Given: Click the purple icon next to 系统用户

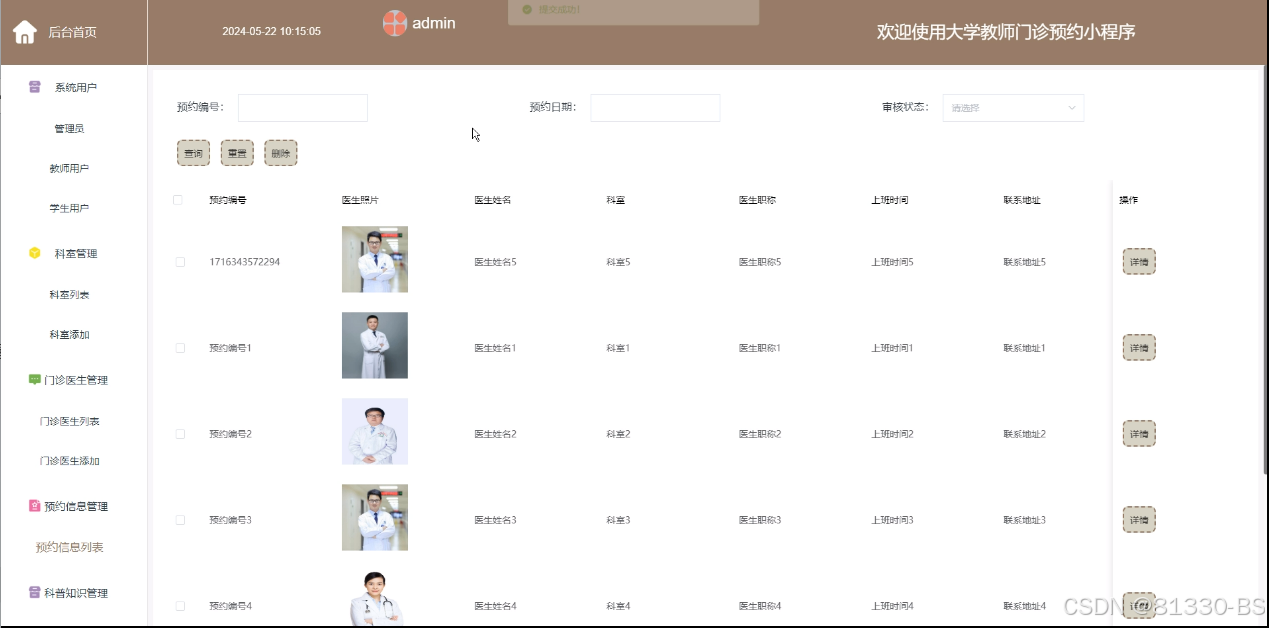Looking at the screenshot, I should [35, 87].
